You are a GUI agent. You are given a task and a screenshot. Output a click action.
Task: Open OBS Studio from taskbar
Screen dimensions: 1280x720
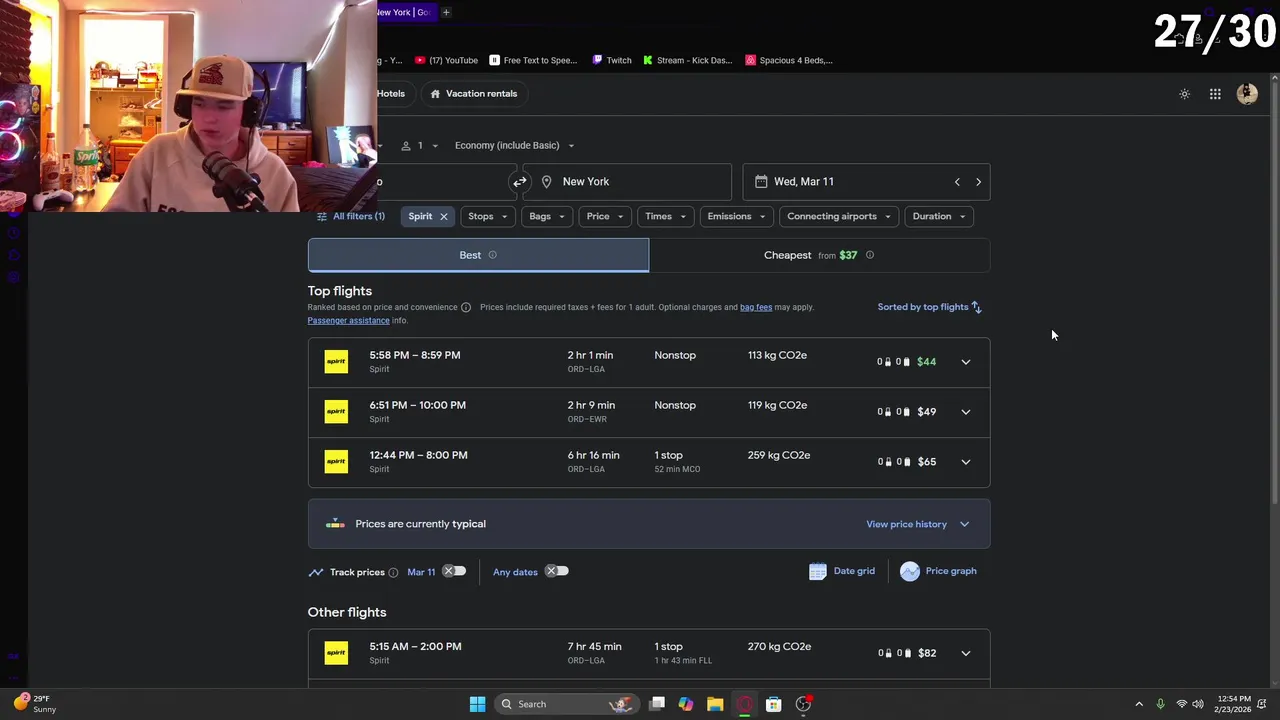coord(803,704)
